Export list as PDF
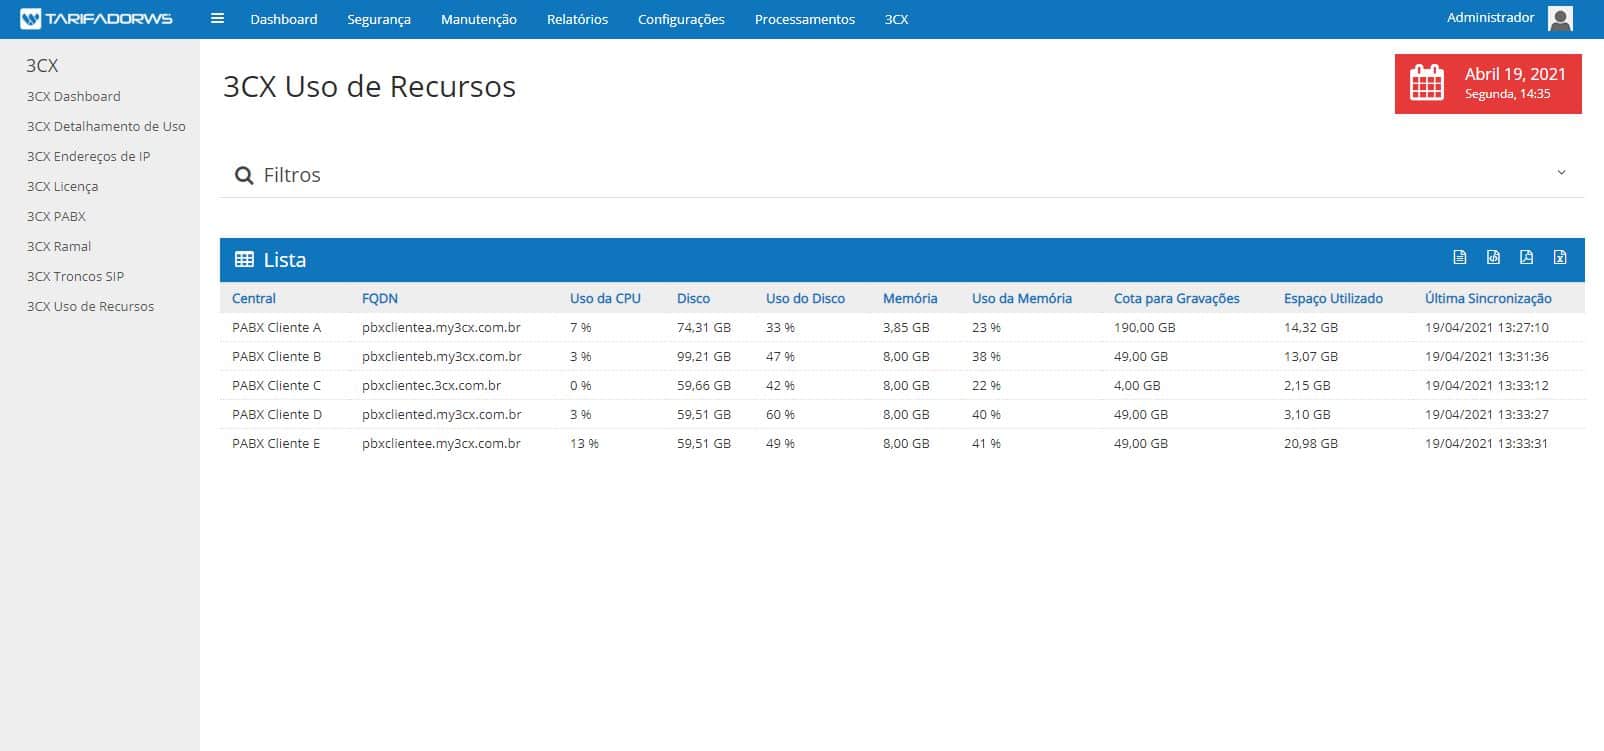Viewport: 1604px width, 751px height. [1526, 258]
